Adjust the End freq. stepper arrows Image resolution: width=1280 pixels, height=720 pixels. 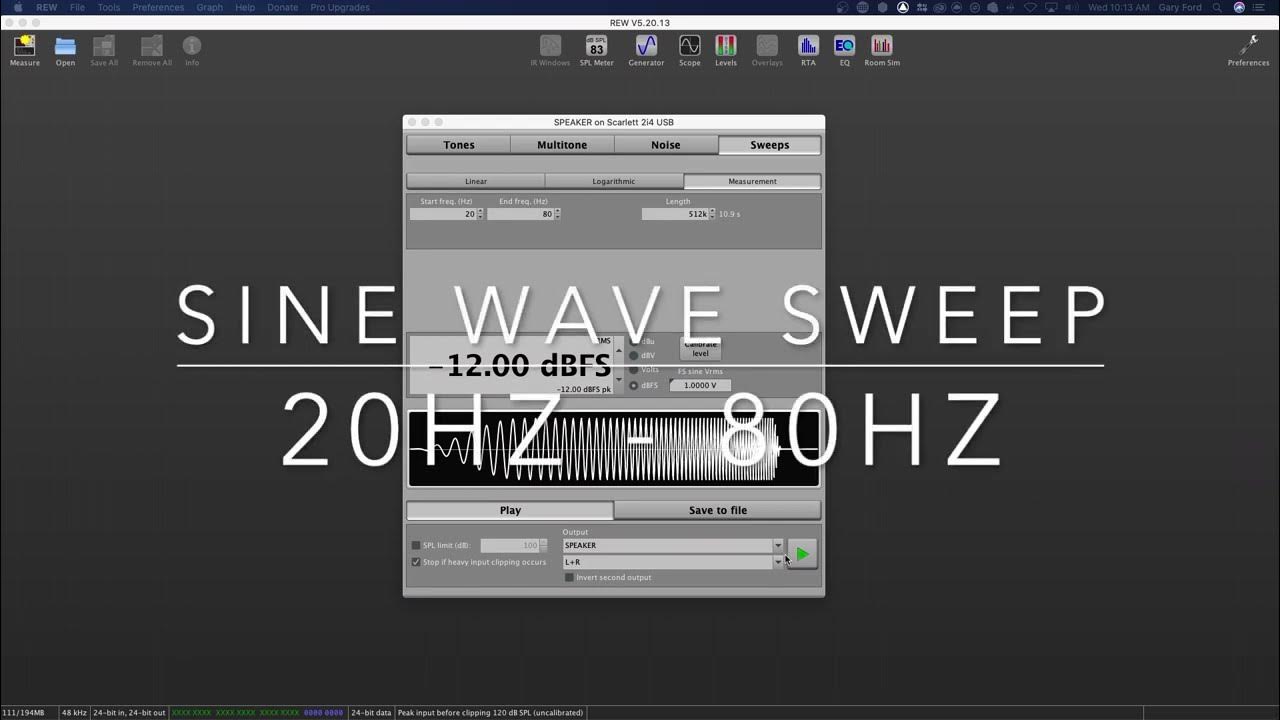coord(558,214)
